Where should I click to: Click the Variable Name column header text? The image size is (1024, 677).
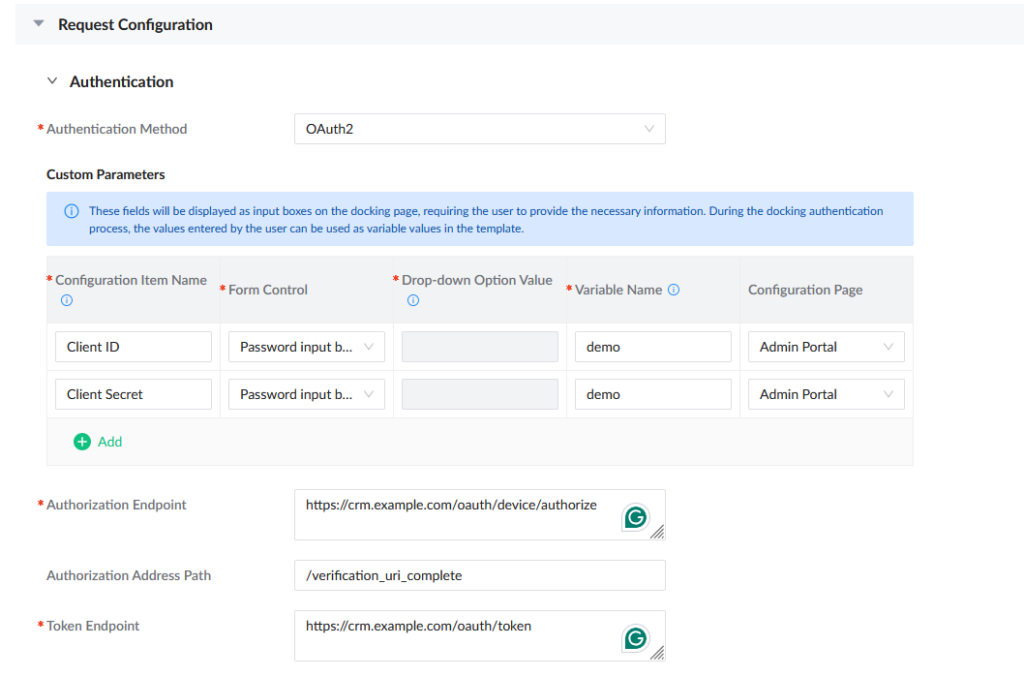tap(618, 289)
